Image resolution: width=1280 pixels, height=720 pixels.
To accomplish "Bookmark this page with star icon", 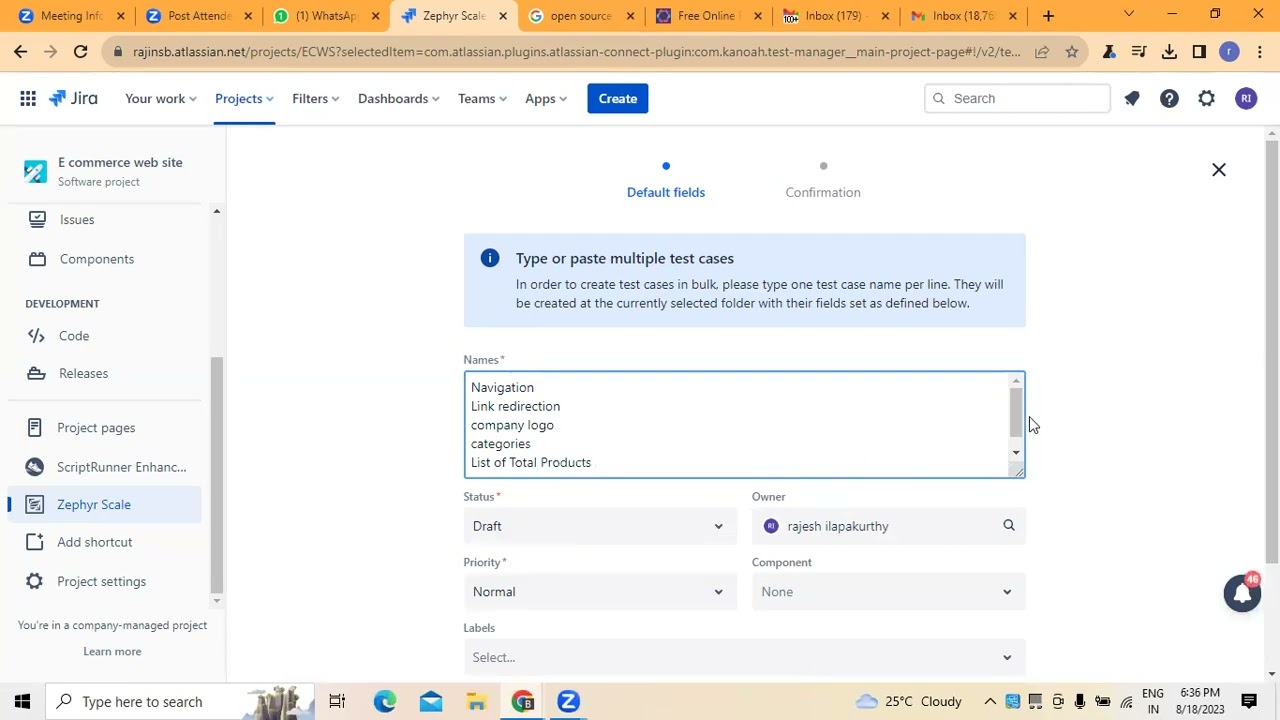I will 1072,52.
